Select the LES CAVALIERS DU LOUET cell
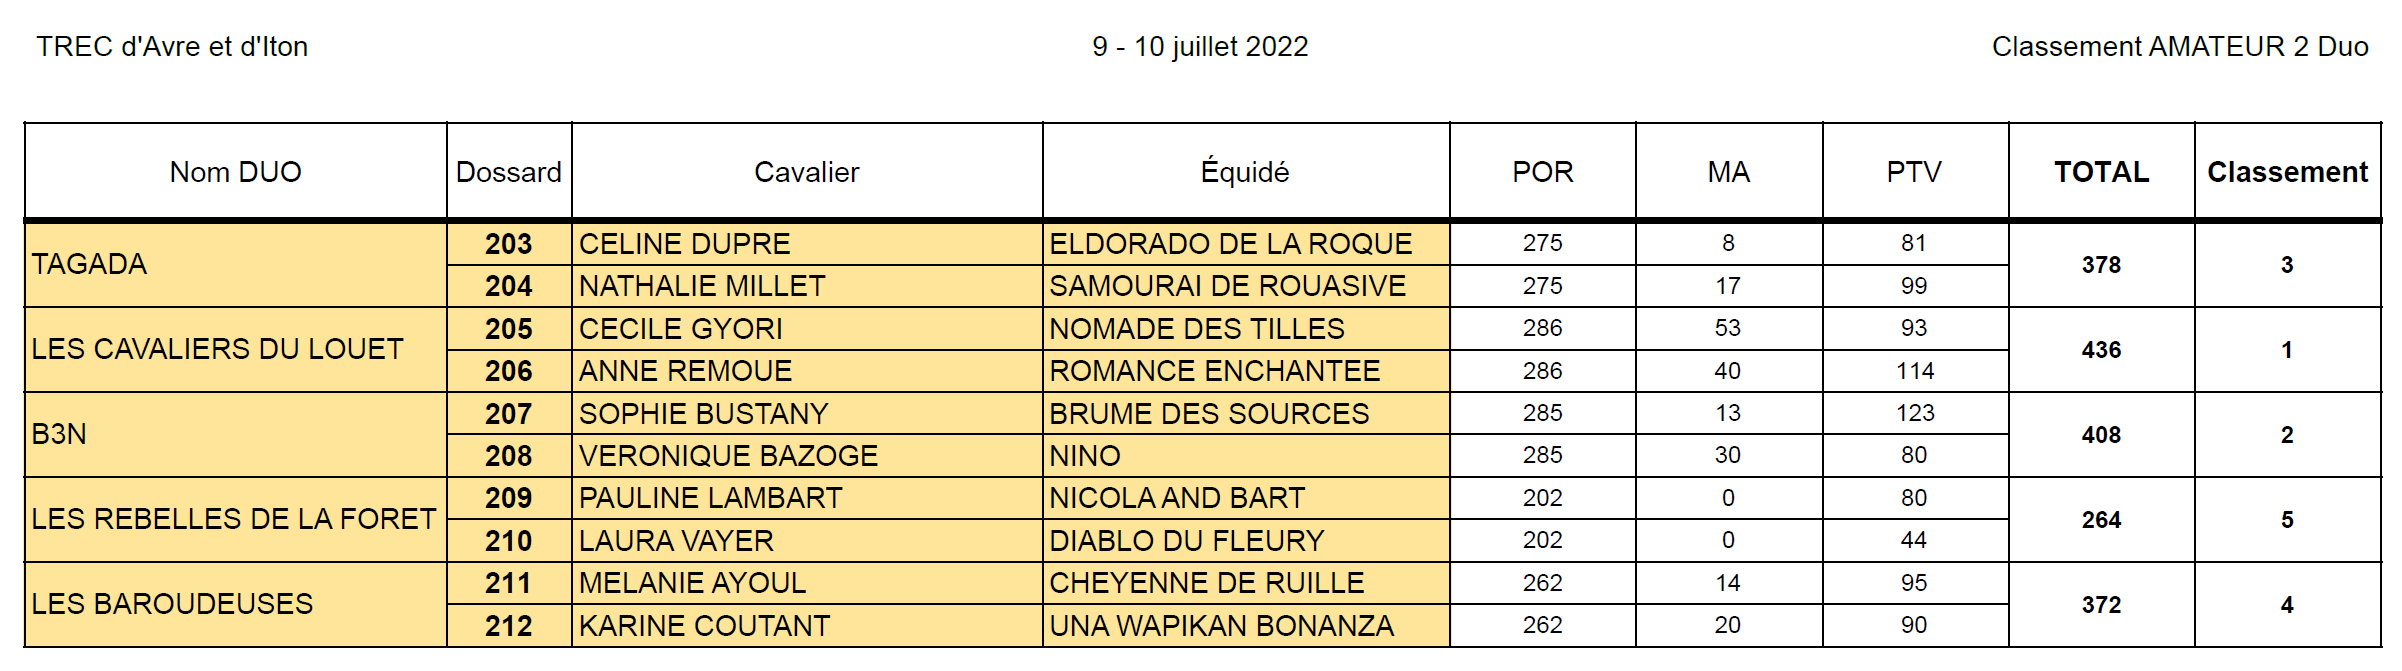This screenshot has height=671, width=2402. [x=236, y=349]
